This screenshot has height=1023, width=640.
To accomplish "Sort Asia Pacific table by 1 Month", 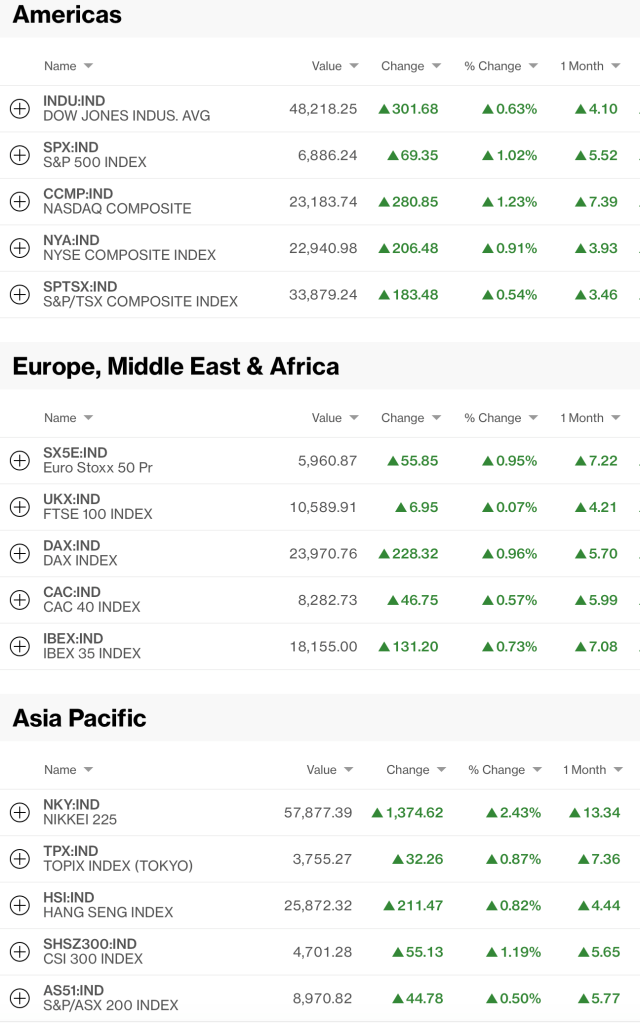I will [592, 770].
